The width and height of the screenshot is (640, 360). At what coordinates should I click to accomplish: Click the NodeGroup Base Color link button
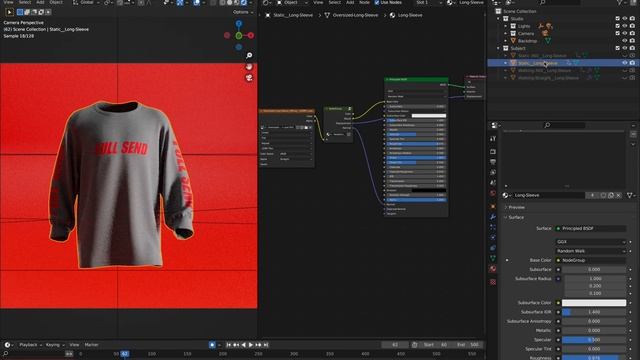tap(591, 260)
